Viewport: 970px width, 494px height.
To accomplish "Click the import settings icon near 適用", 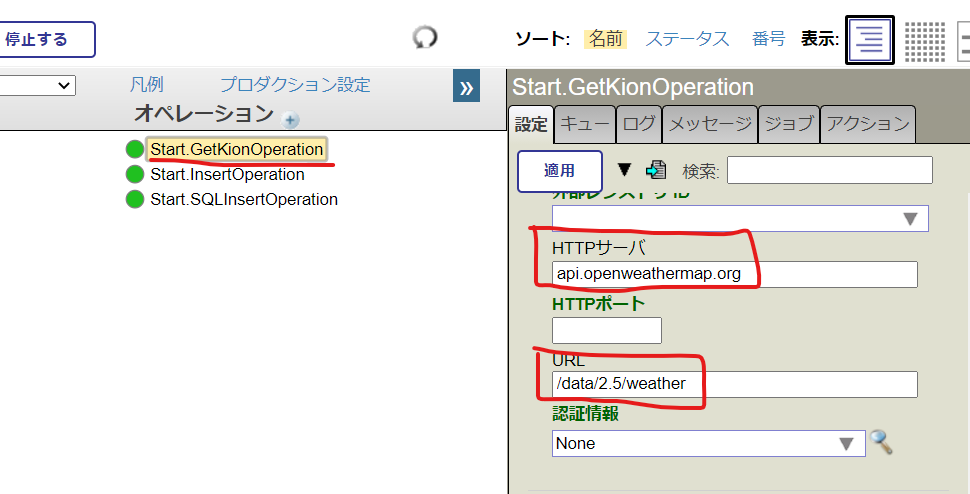I will (x=657, y=170).
